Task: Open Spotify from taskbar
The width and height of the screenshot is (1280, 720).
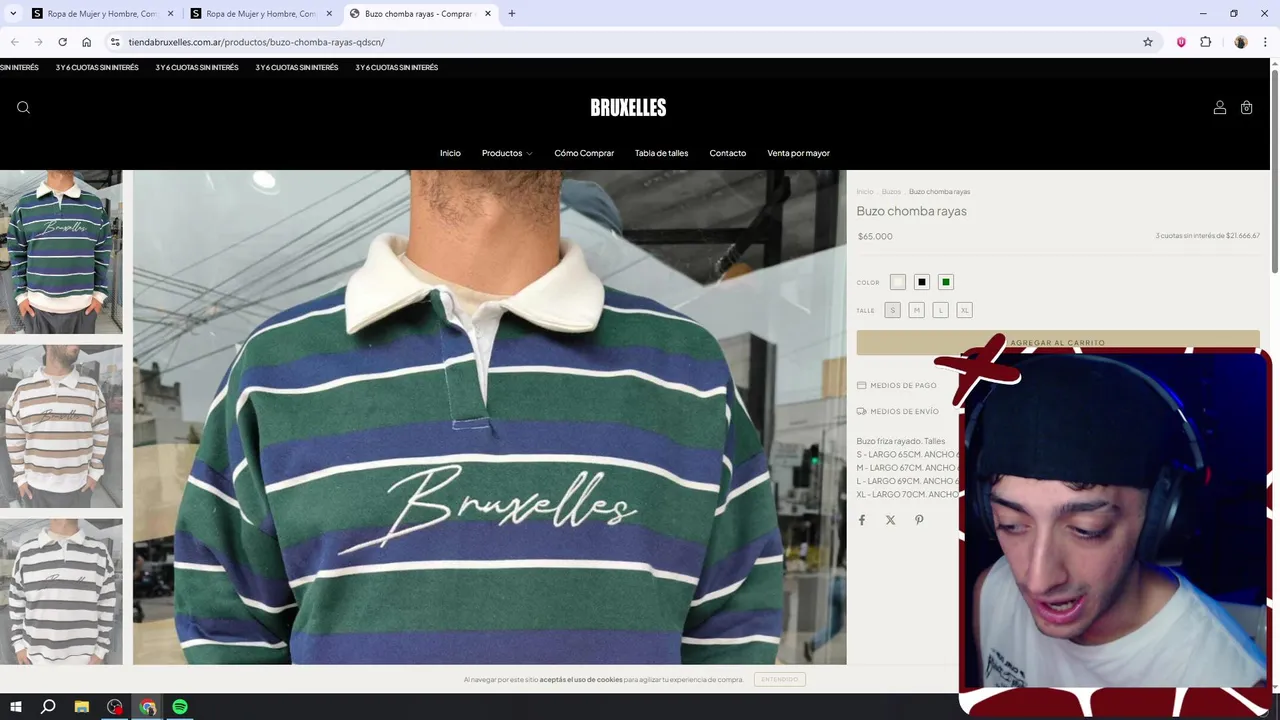Action: (x=180, y=707)
